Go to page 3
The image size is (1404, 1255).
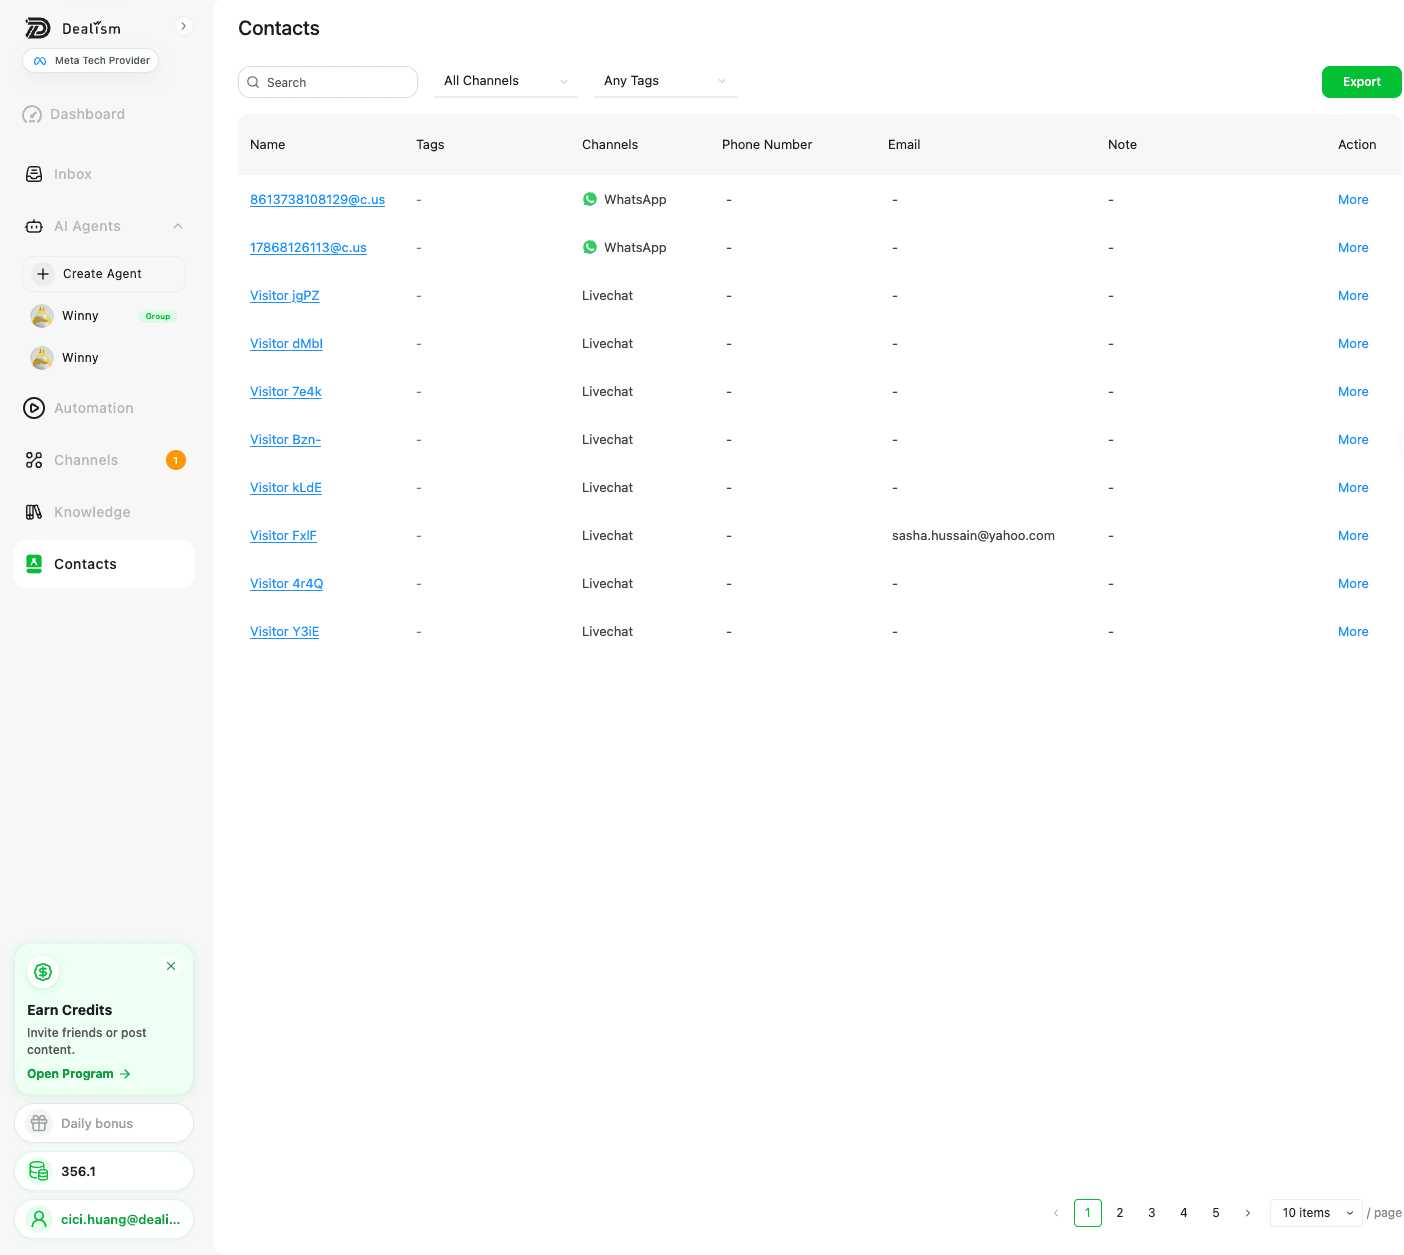coord(1152,1213)
